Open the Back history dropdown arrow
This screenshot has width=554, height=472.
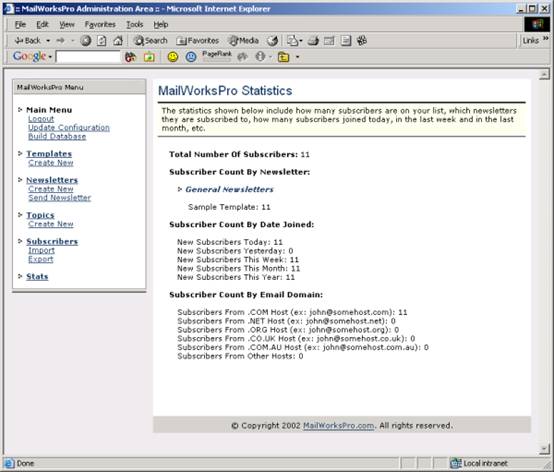pos(48,41)
